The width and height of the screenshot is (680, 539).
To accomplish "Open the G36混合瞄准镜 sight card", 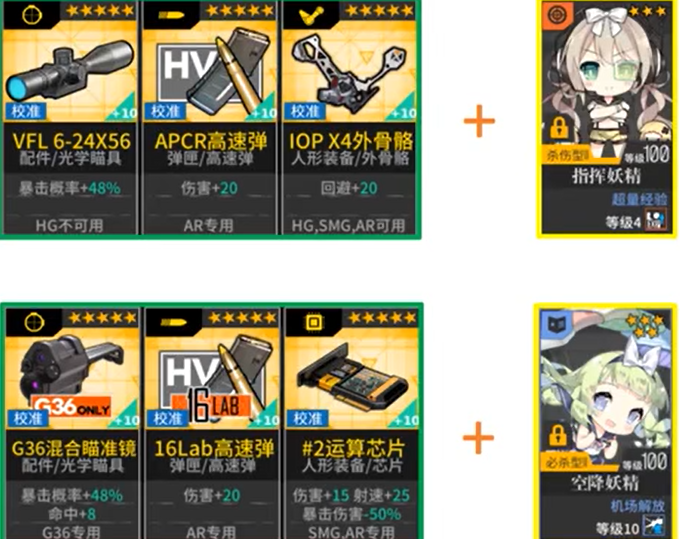I will pyautogui.click(x=72, y=423).
